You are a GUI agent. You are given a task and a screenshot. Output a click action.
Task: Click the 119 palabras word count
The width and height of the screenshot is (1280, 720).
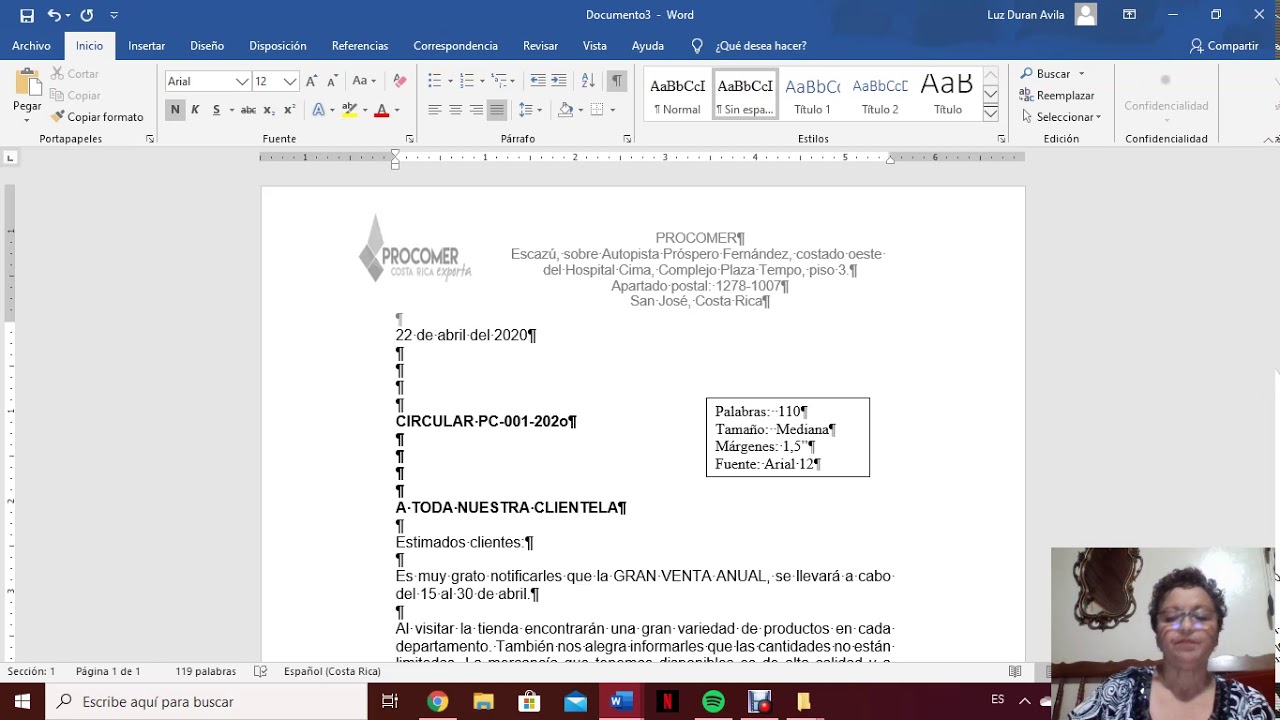click(x=206, y=672)
